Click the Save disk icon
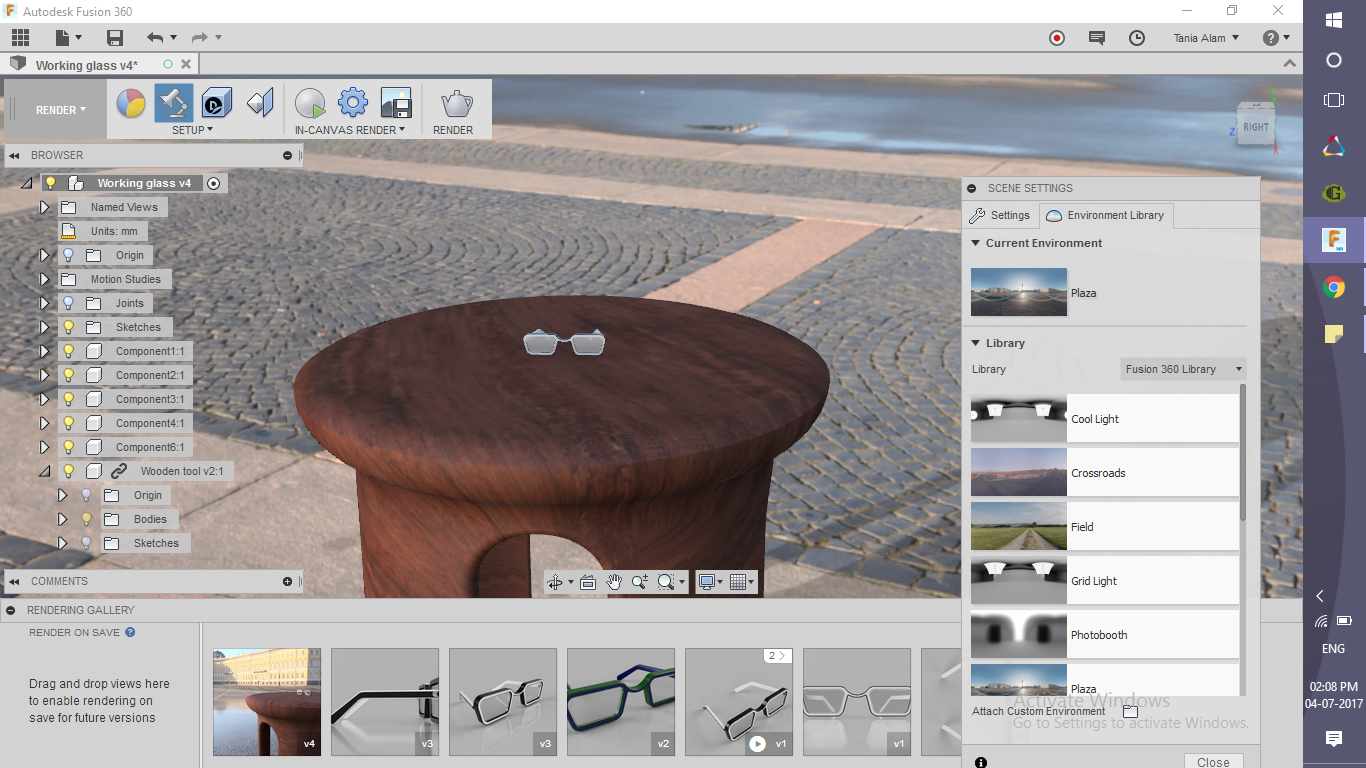Image resolution: width=1366 pixels, height=768 pixels. (x=115, y=38)
